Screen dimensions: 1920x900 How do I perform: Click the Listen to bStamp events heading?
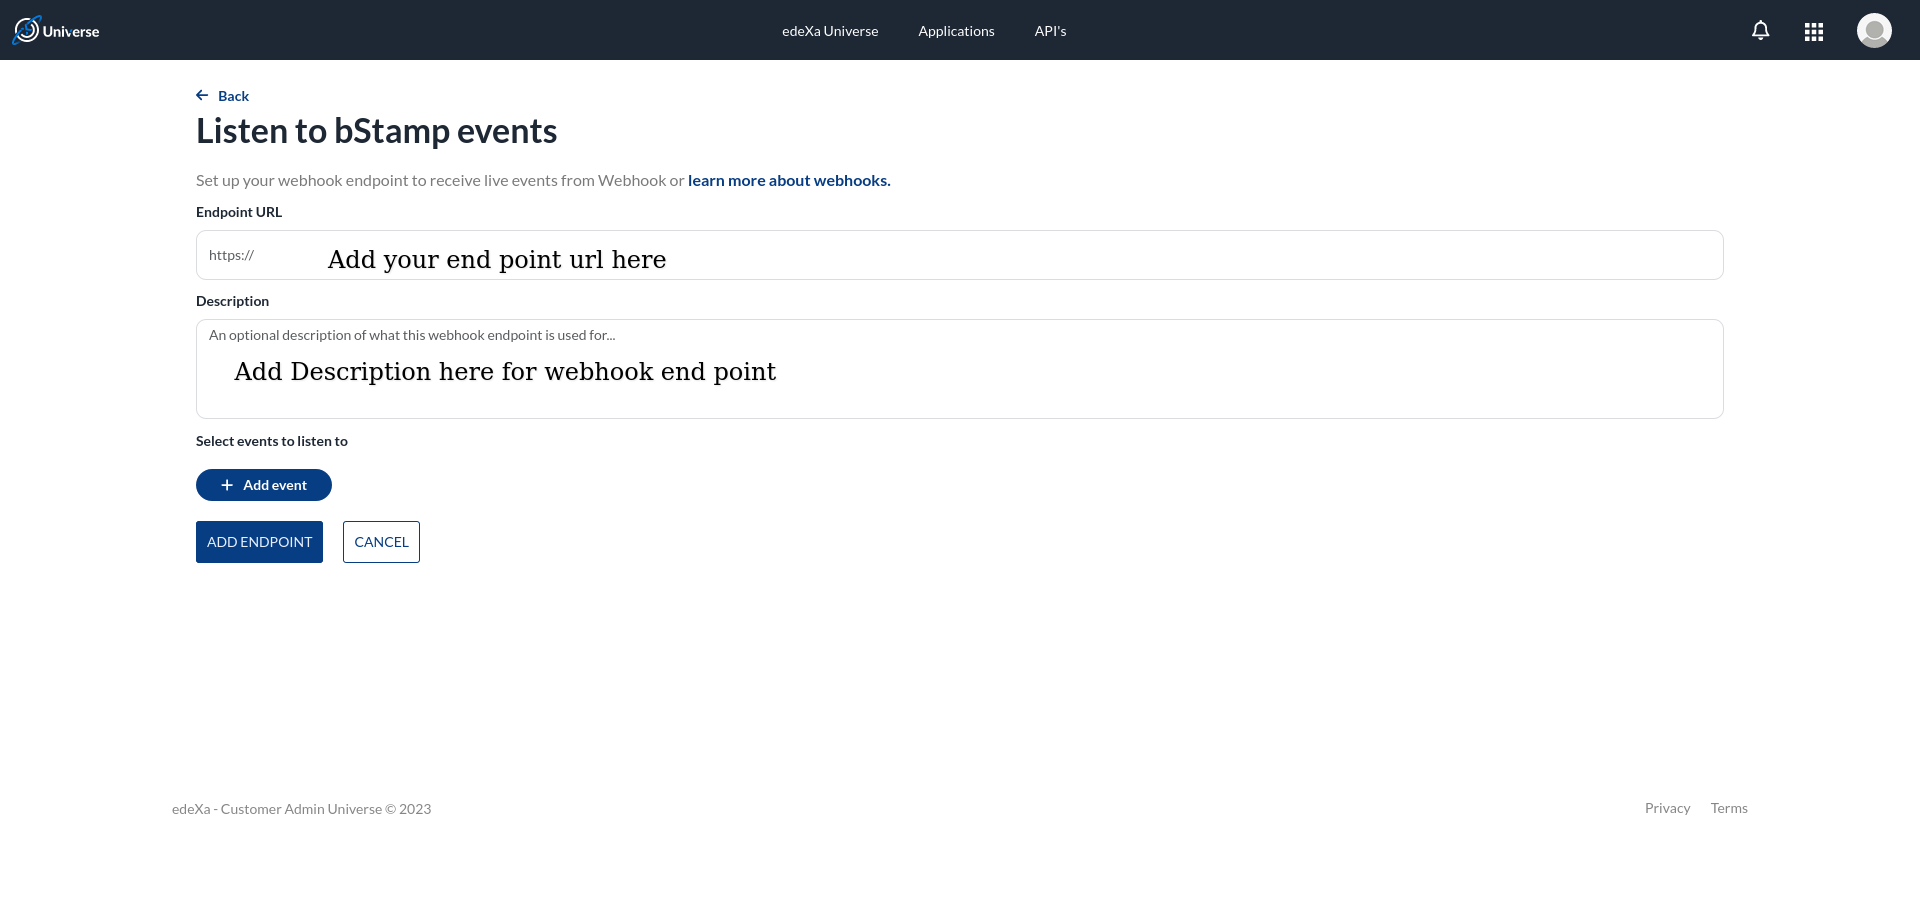click(376, 132)
